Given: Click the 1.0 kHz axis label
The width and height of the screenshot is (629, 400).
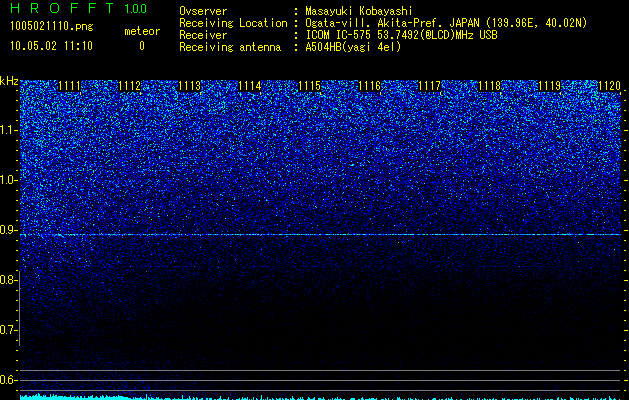Looking at the screenshot, I should tap(8, 180).
